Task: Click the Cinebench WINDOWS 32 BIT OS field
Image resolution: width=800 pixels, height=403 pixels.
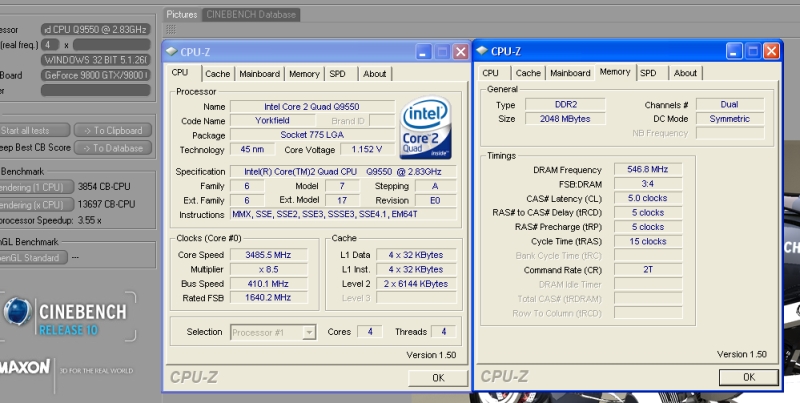Action: point(96,60)
